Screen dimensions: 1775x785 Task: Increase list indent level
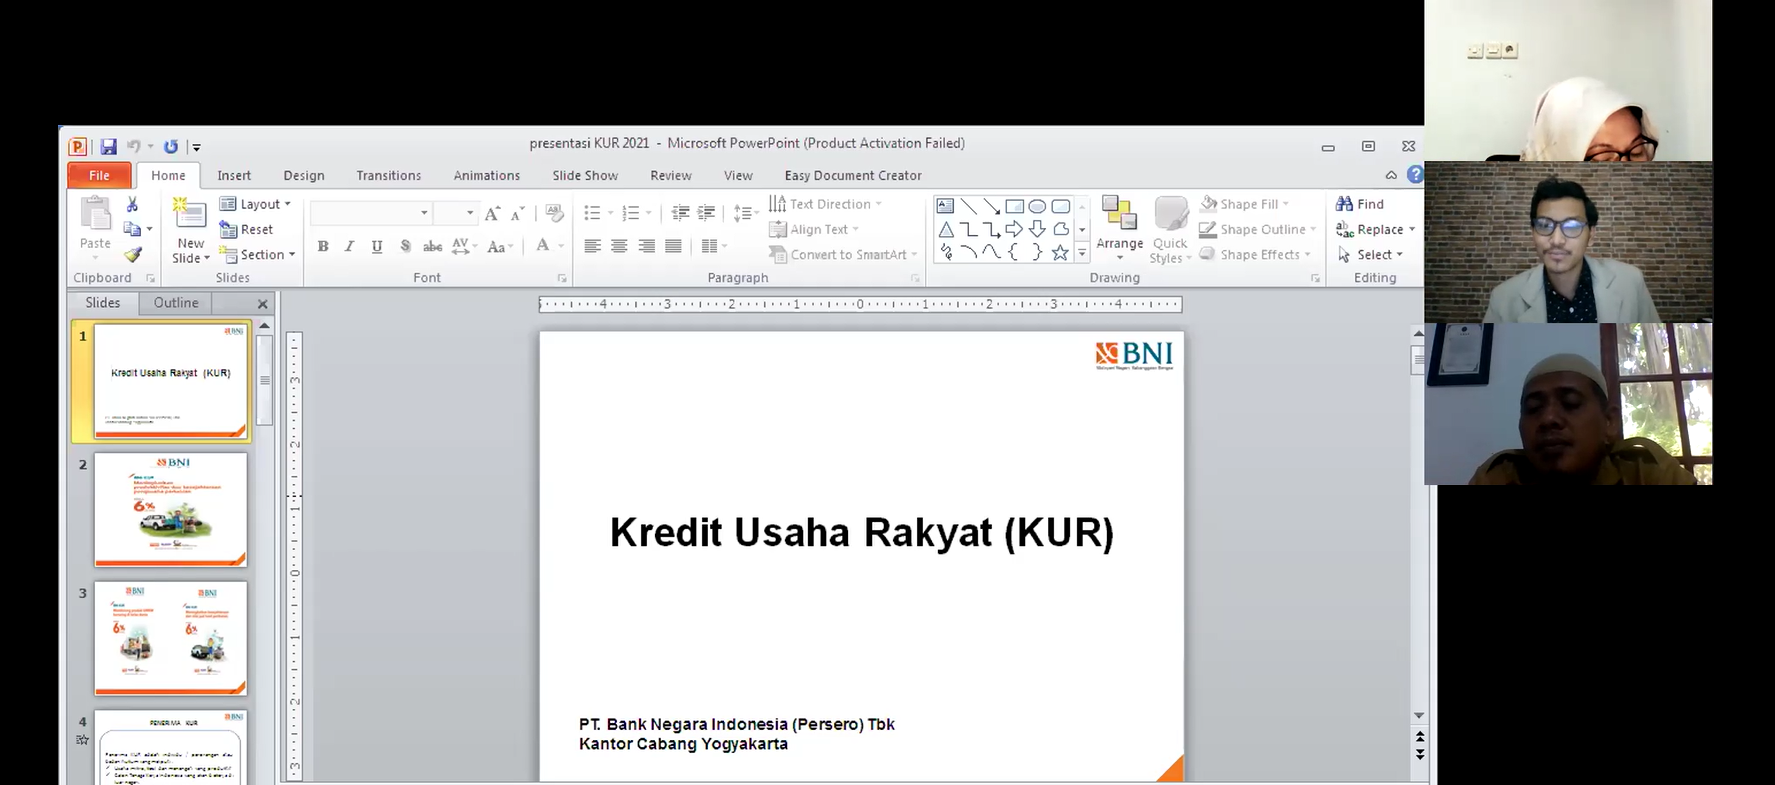click(706, 213)
